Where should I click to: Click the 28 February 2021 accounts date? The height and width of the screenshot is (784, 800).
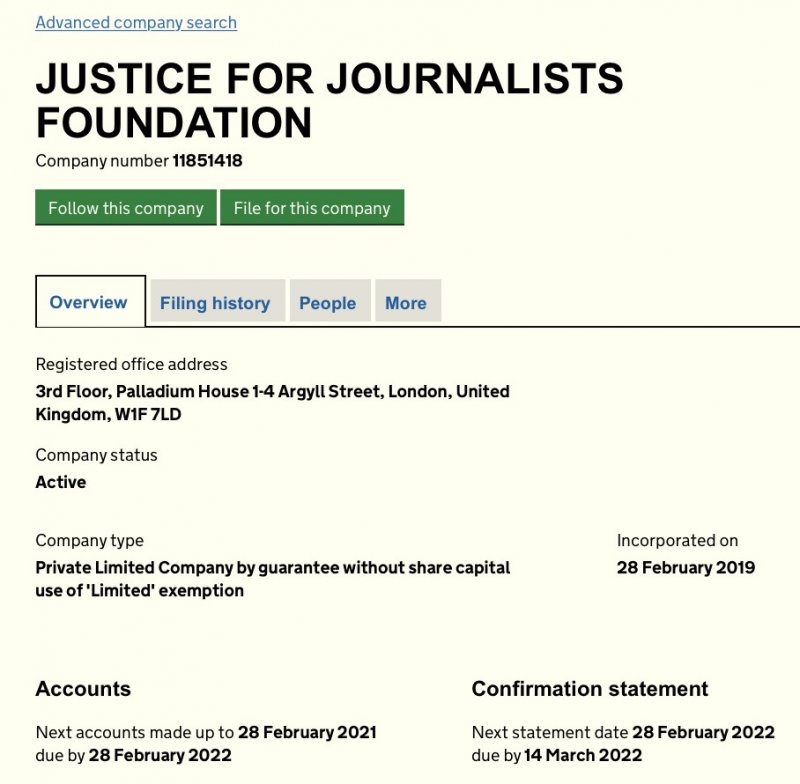click(307, 732)
